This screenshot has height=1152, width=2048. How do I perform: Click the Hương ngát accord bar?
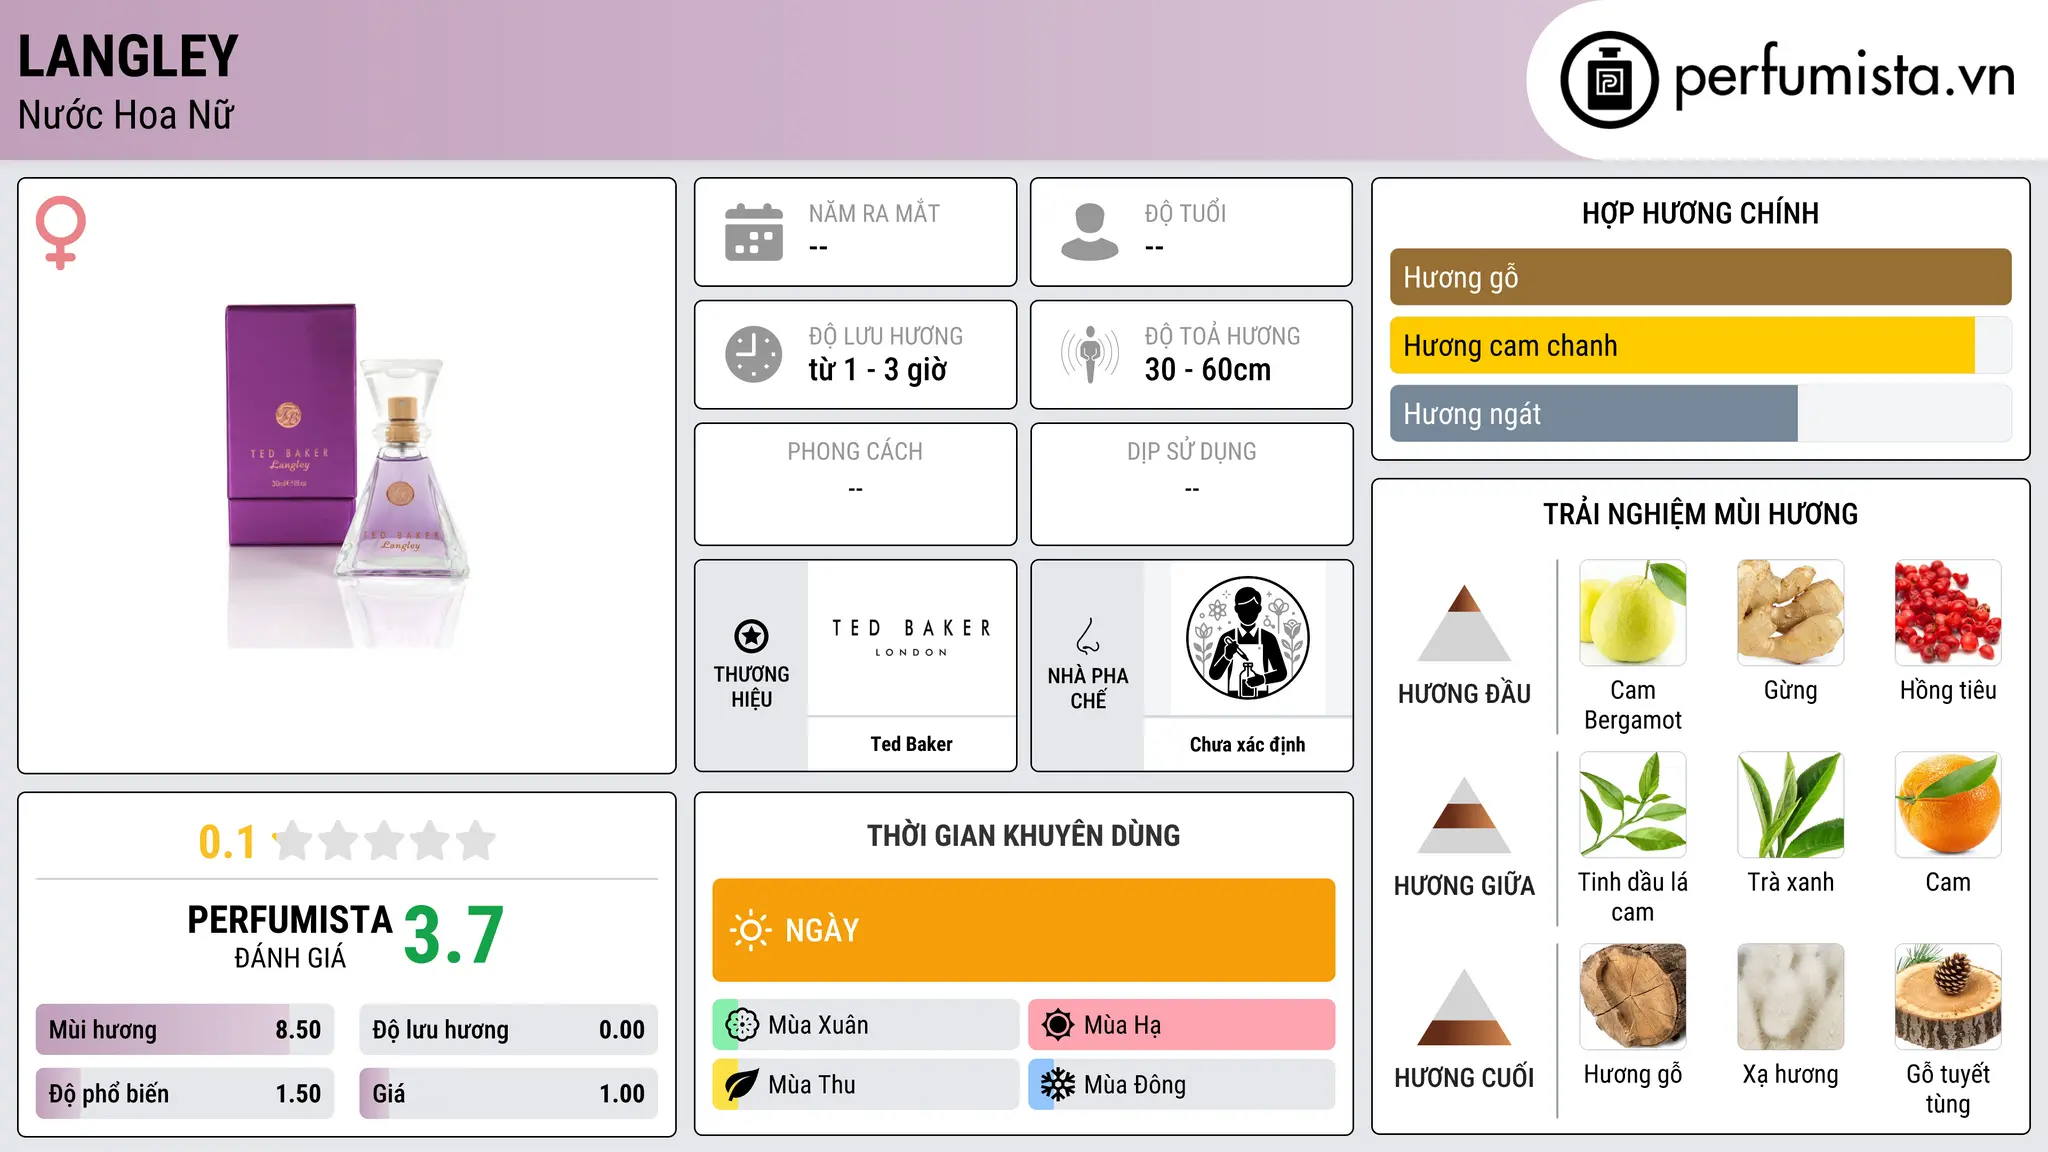point(1700,414)
